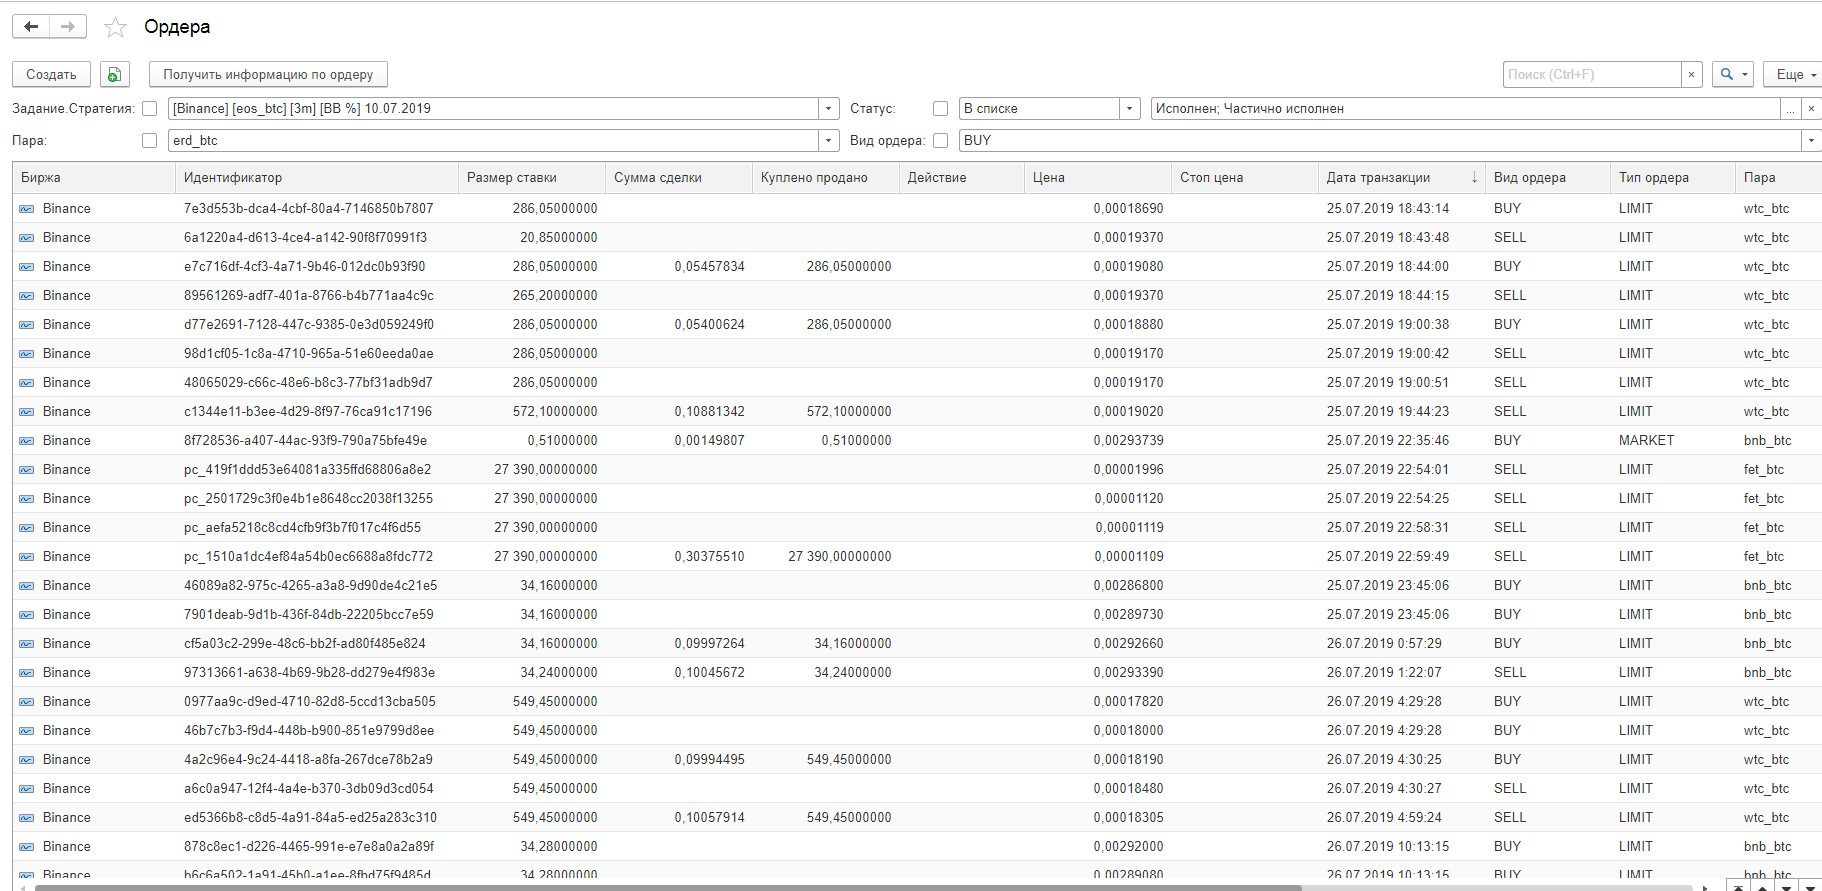Enable the Пара filter checkbox

[x=150, y=141]
